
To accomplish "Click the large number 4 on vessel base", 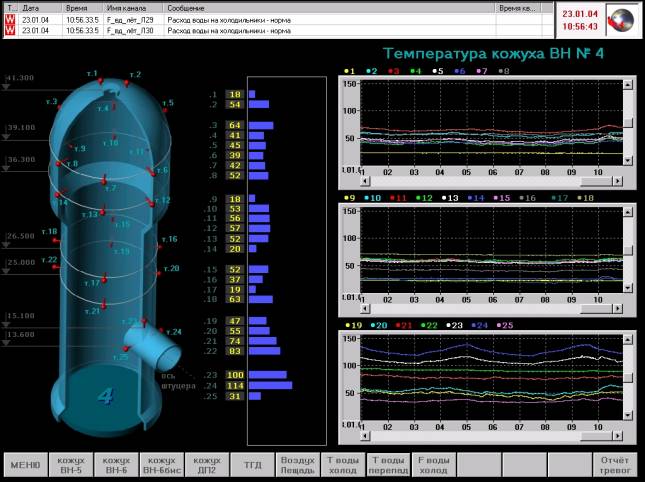I will 105,396.
